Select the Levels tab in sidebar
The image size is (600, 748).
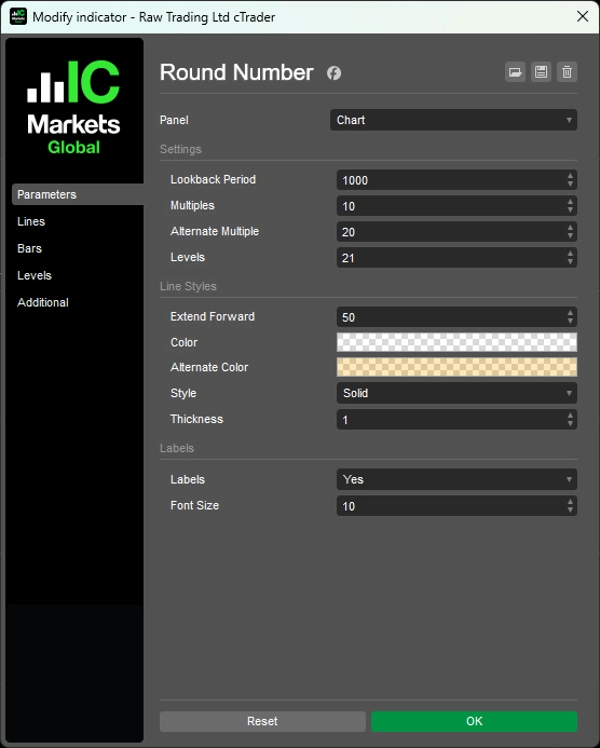point(34,276)
